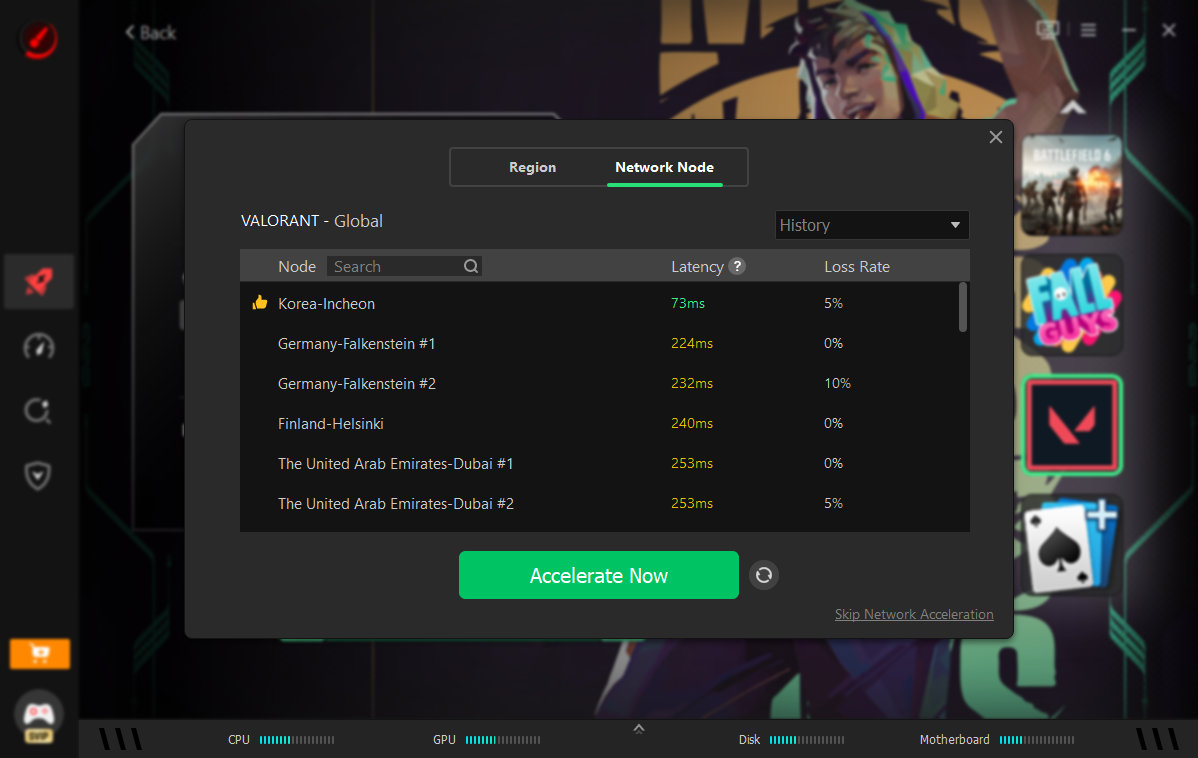
Task: Open the orange shopping cart icon
Action: tap(40, 654)
